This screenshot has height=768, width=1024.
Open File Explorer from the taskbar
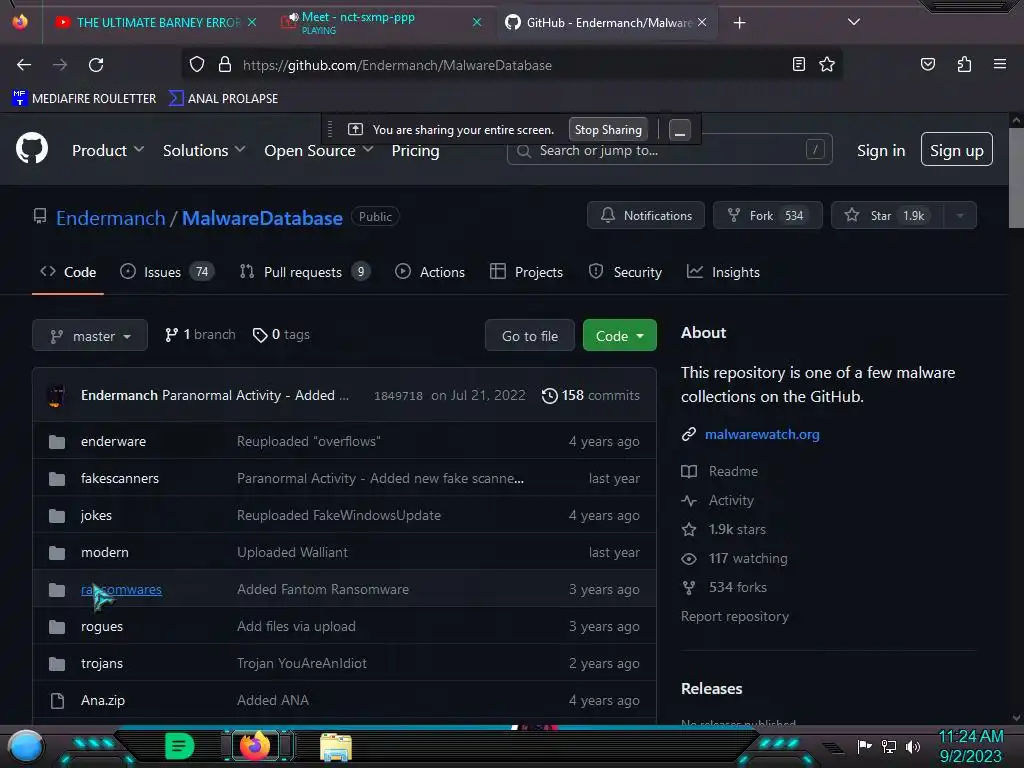(x=336, y=747)
